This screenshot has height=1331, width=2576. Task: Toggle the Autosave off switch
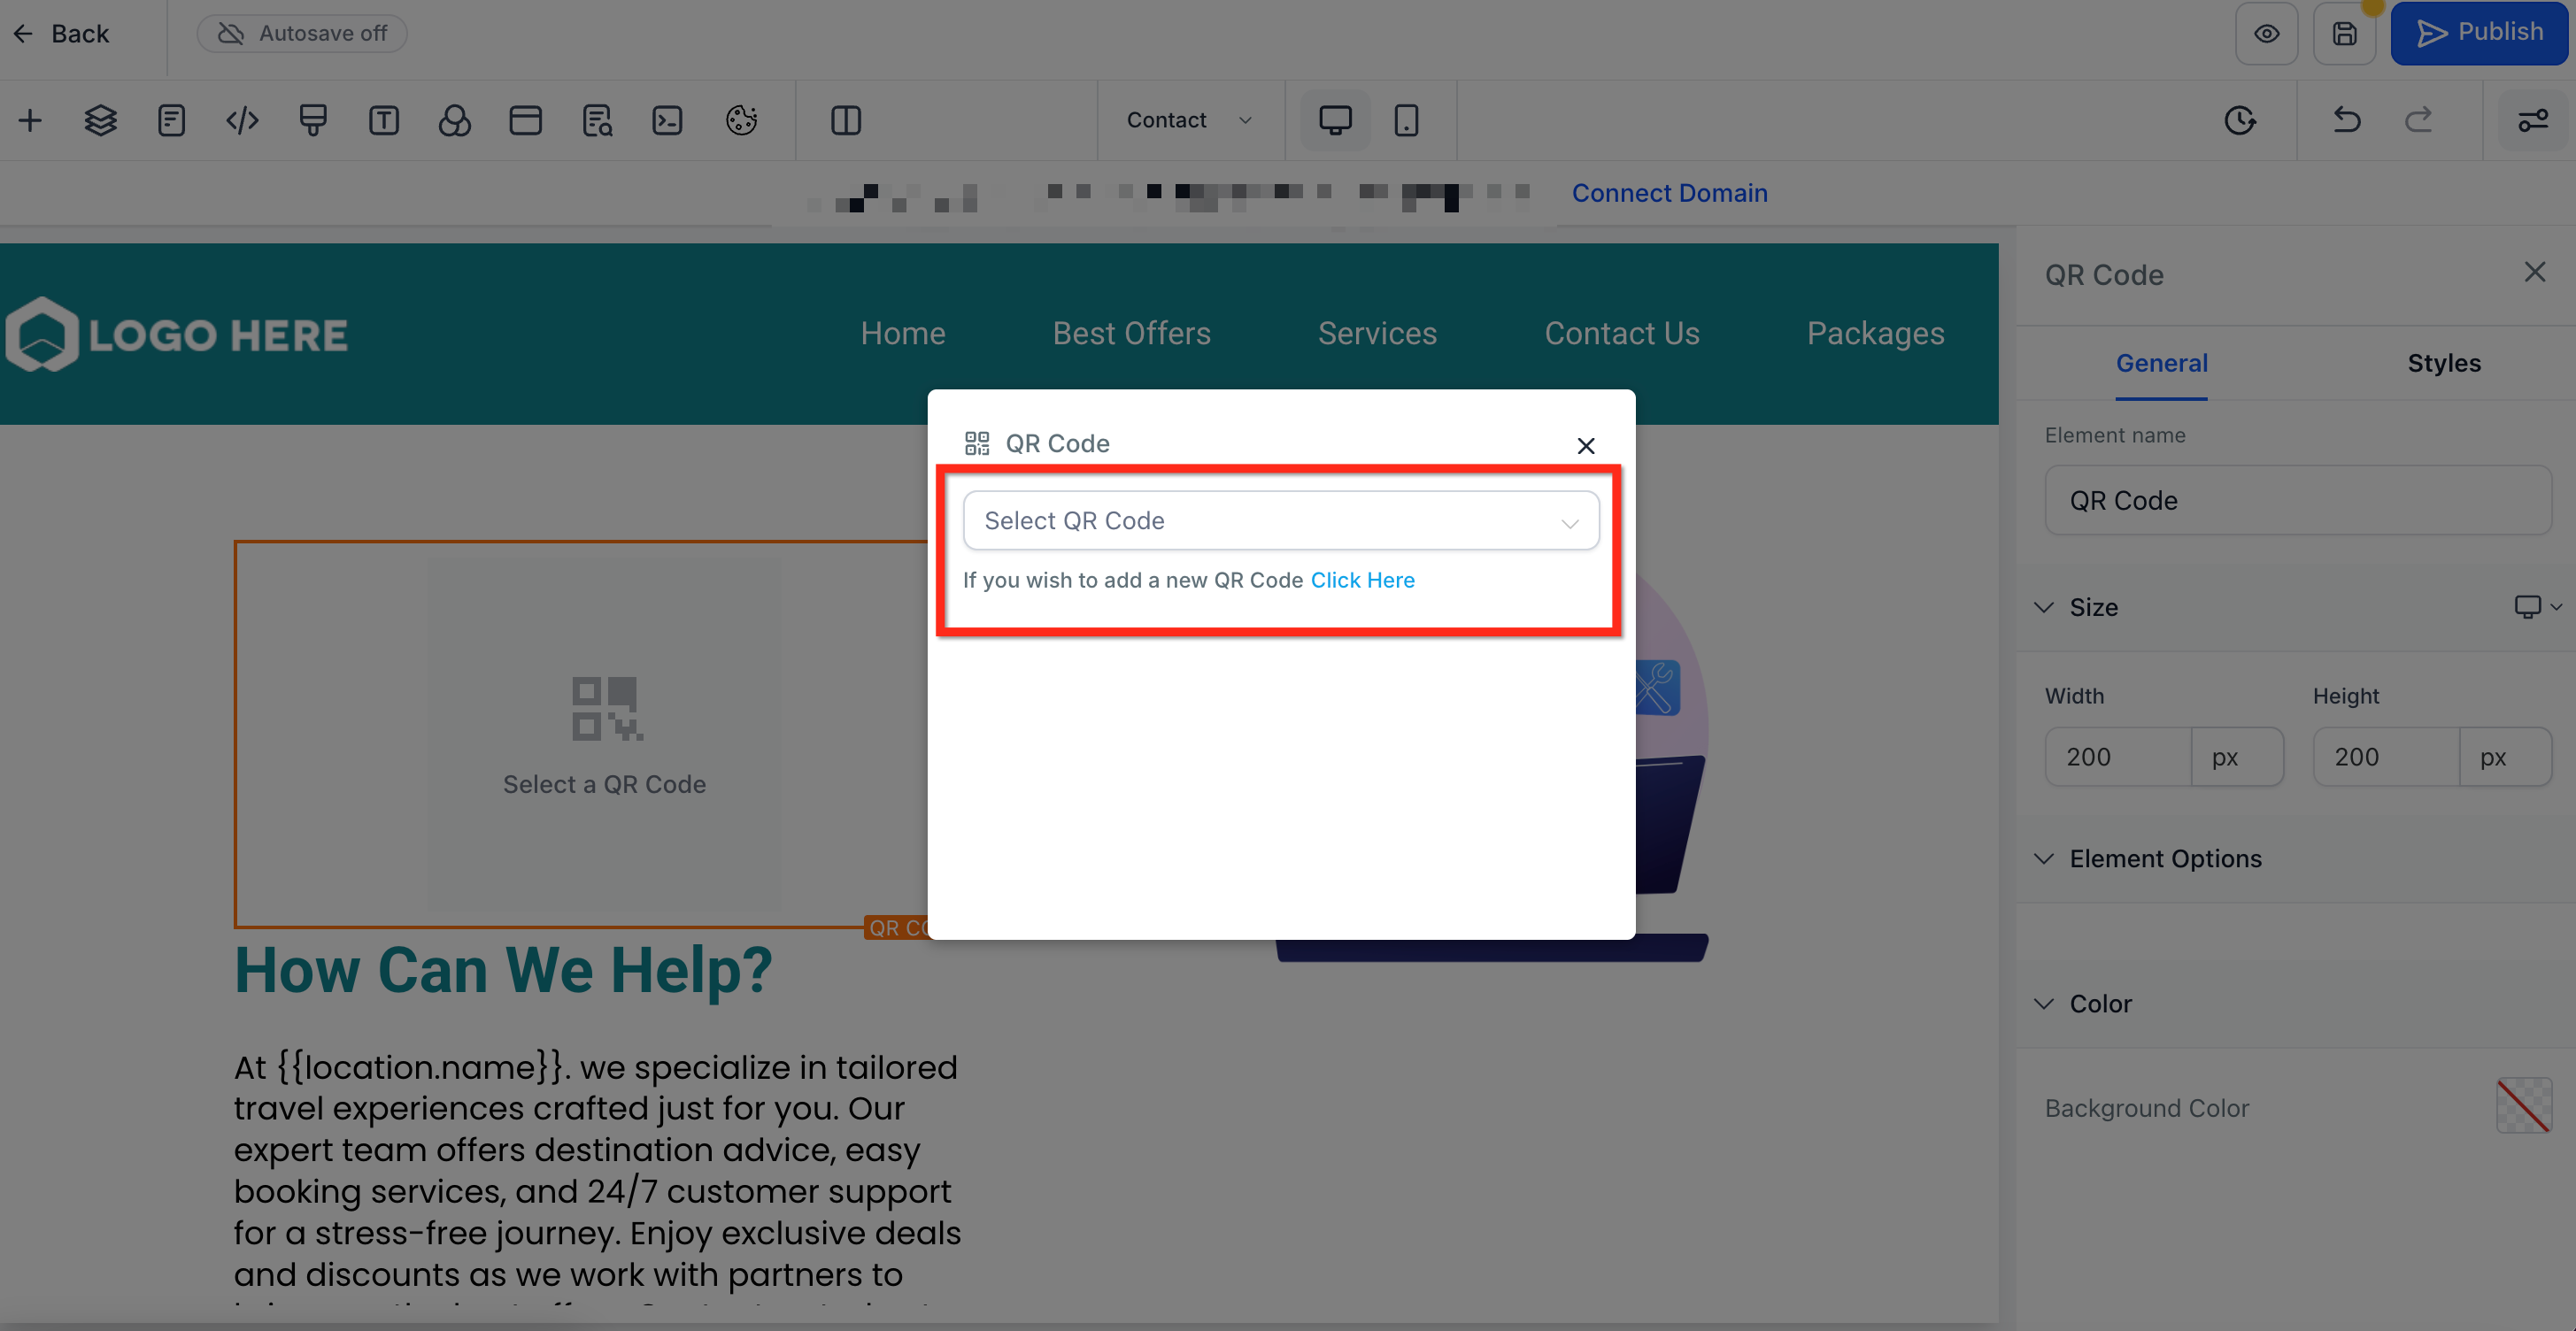point(302,34)
